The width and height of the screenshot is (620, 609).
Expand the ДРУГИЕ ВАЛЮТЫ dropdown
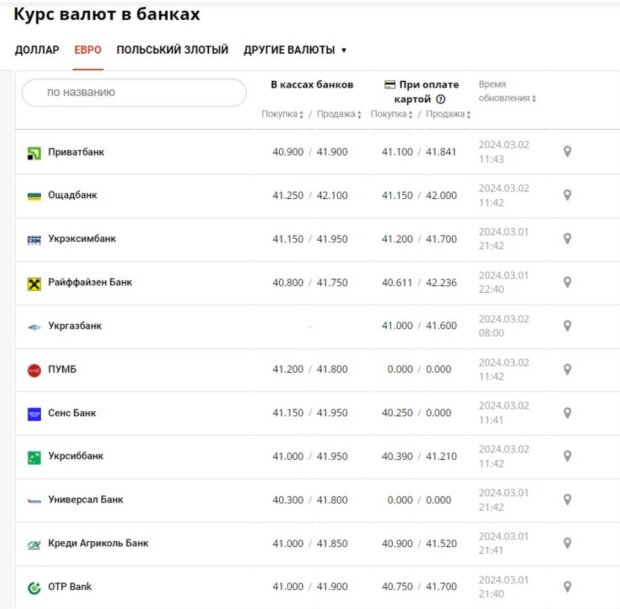[298, 50]
